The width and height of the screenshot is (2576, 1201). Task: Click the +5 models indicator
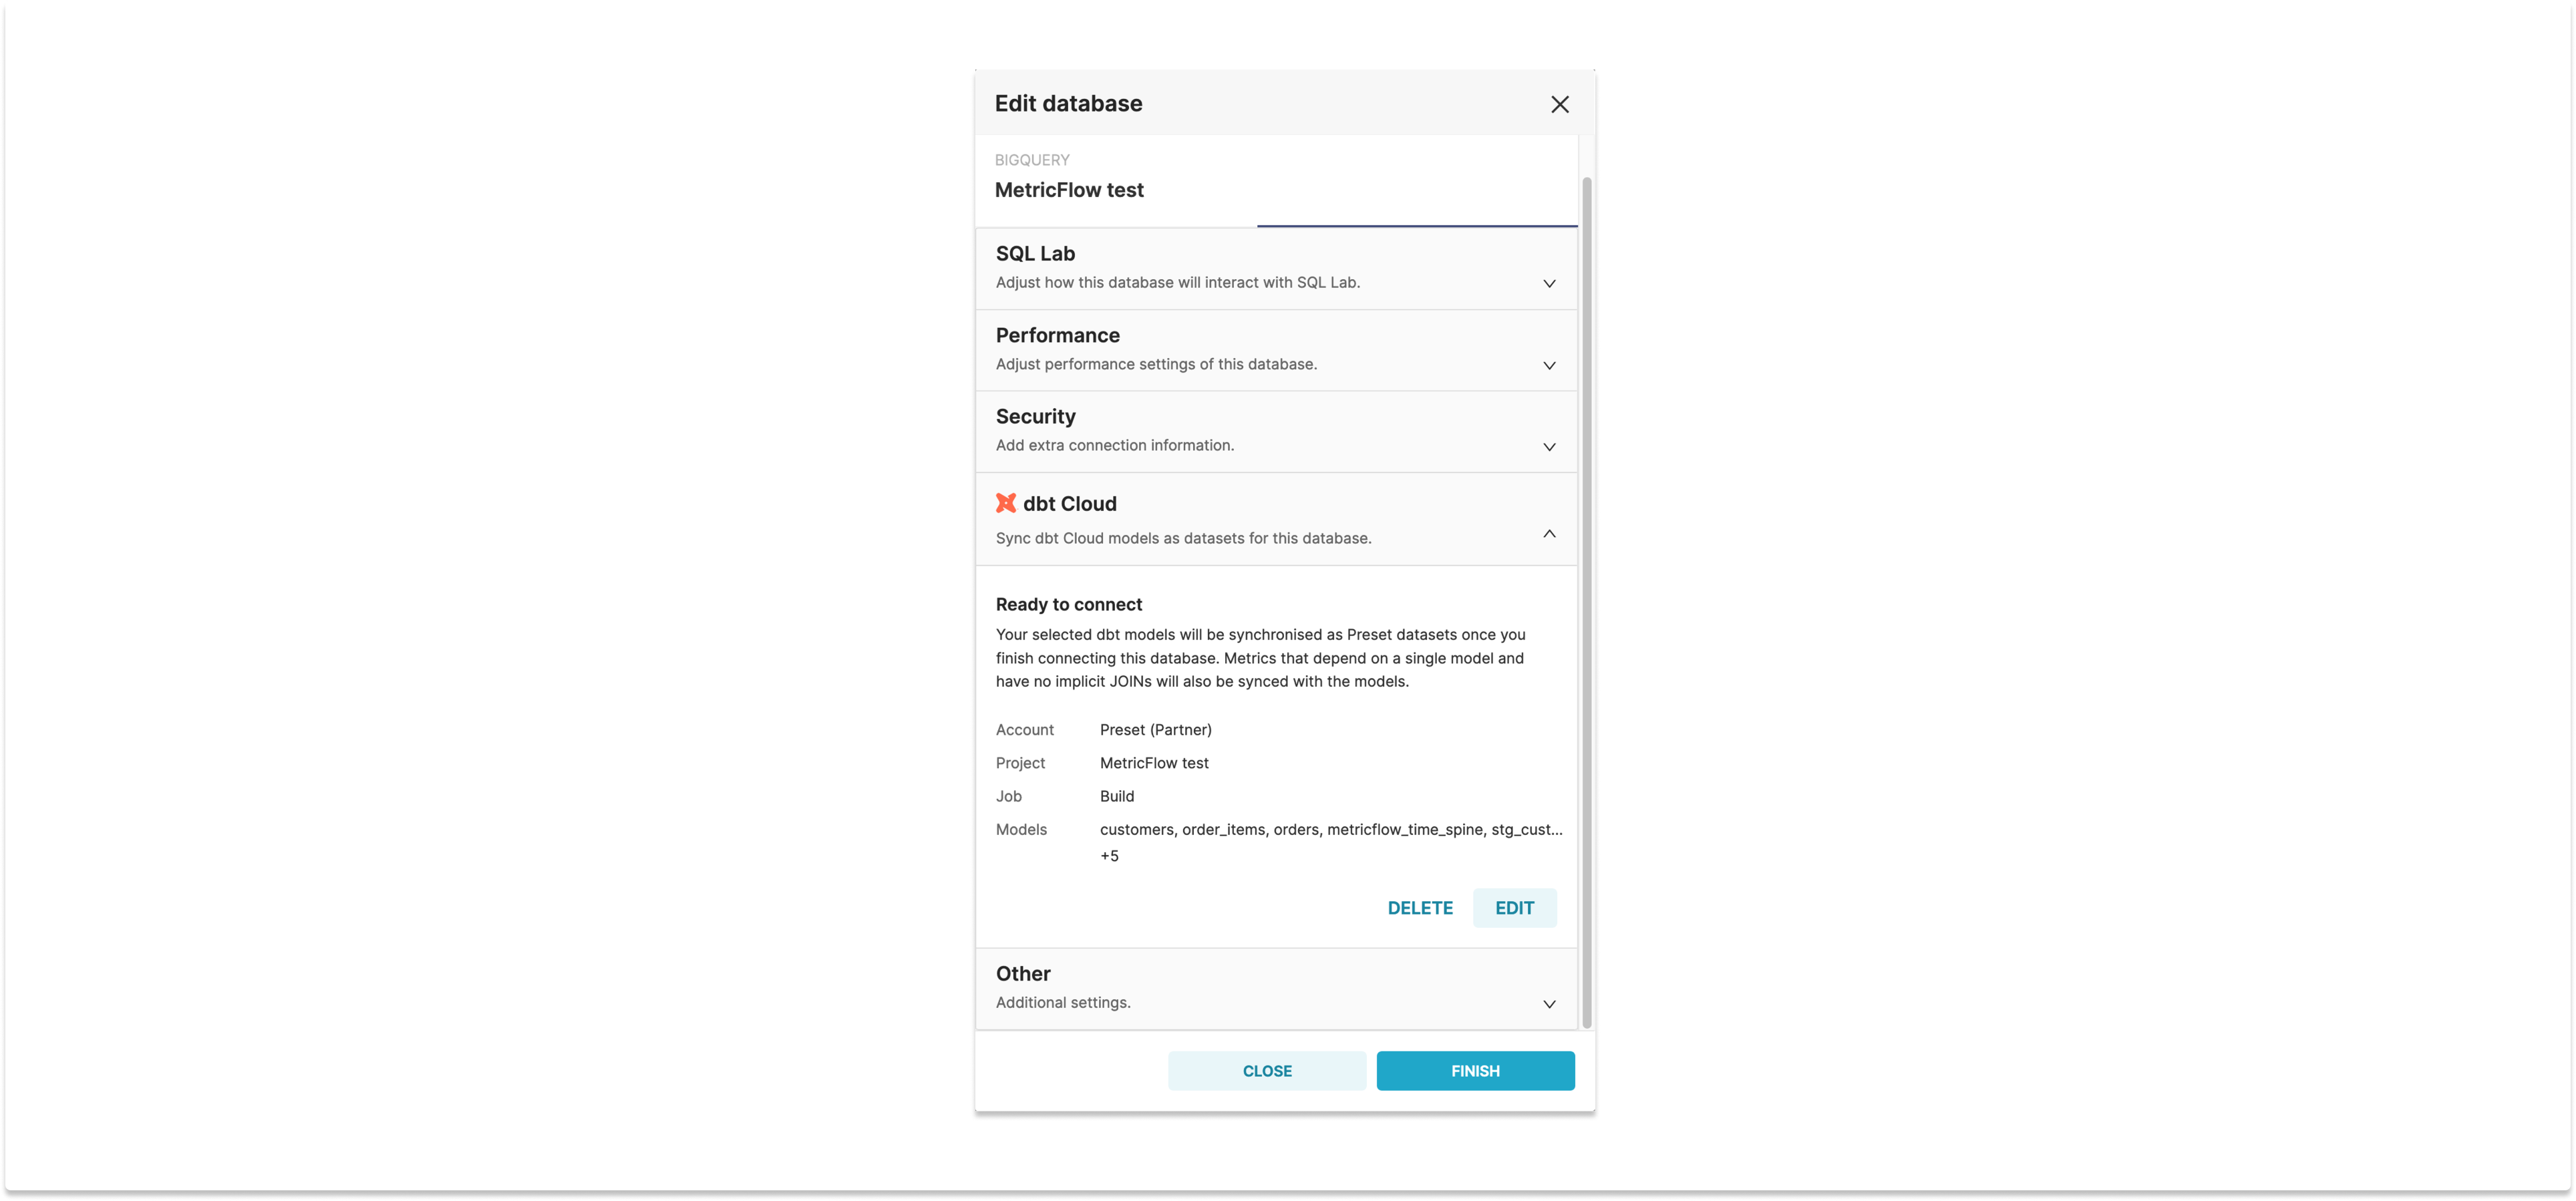[1110, 855]
